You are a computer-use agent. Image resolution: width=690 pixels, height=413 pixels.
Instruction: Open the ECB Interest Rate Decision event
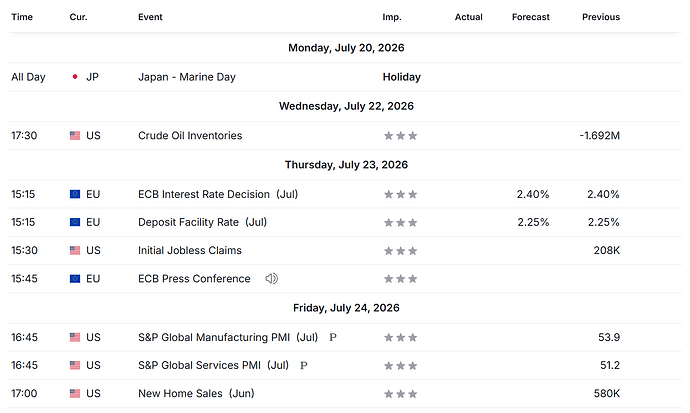(x=218, y=194)
